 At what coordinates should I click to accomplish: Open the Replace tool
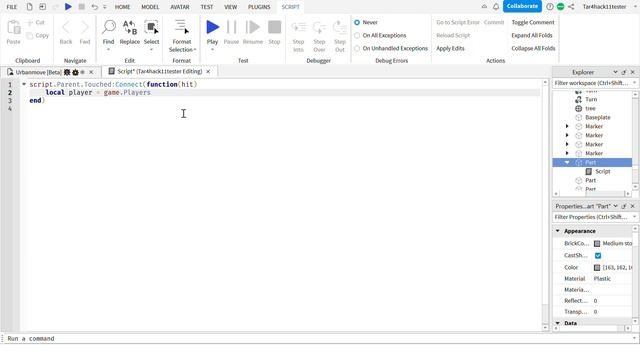[x=130, y=27]
